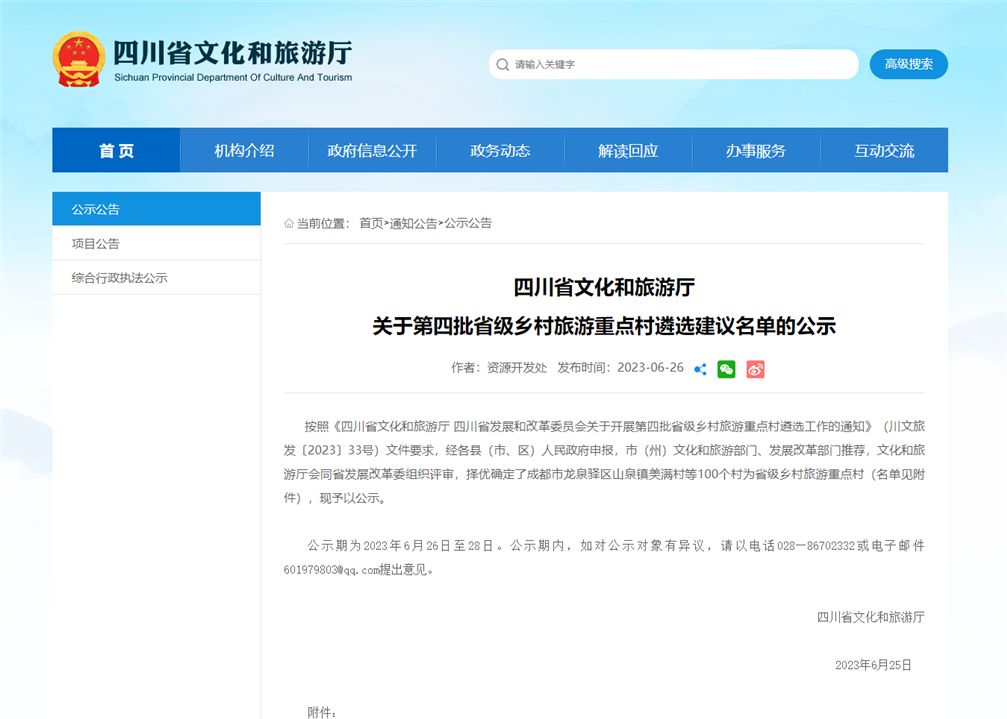The width and height of the screenshot is (1007, 719).
Task: Open 互动交流 navigation item
Action: tap(884, 151)
